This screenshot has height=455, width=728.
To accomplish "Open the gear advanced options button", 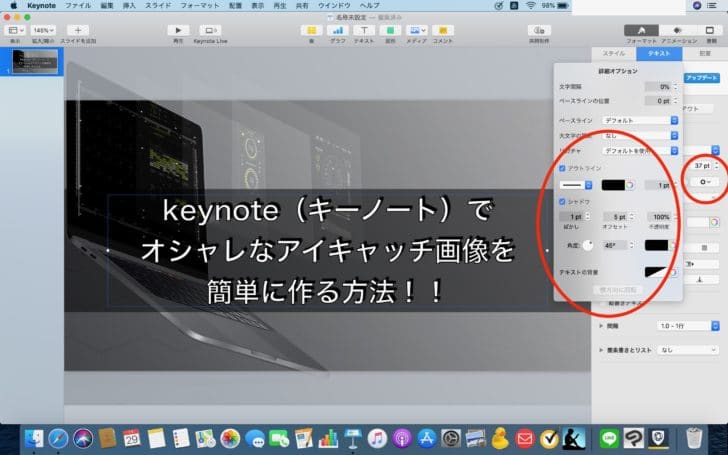I will pyautogui.click(x=705, y=182).
